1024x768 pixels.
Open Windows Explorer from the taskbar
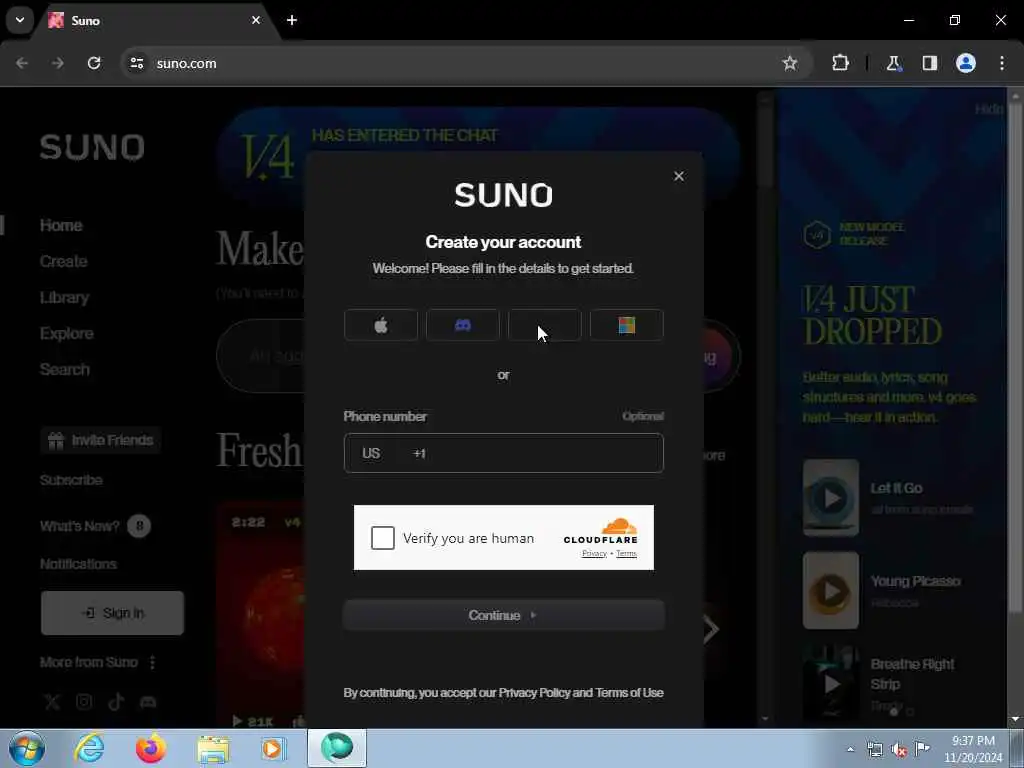(213, 748)
